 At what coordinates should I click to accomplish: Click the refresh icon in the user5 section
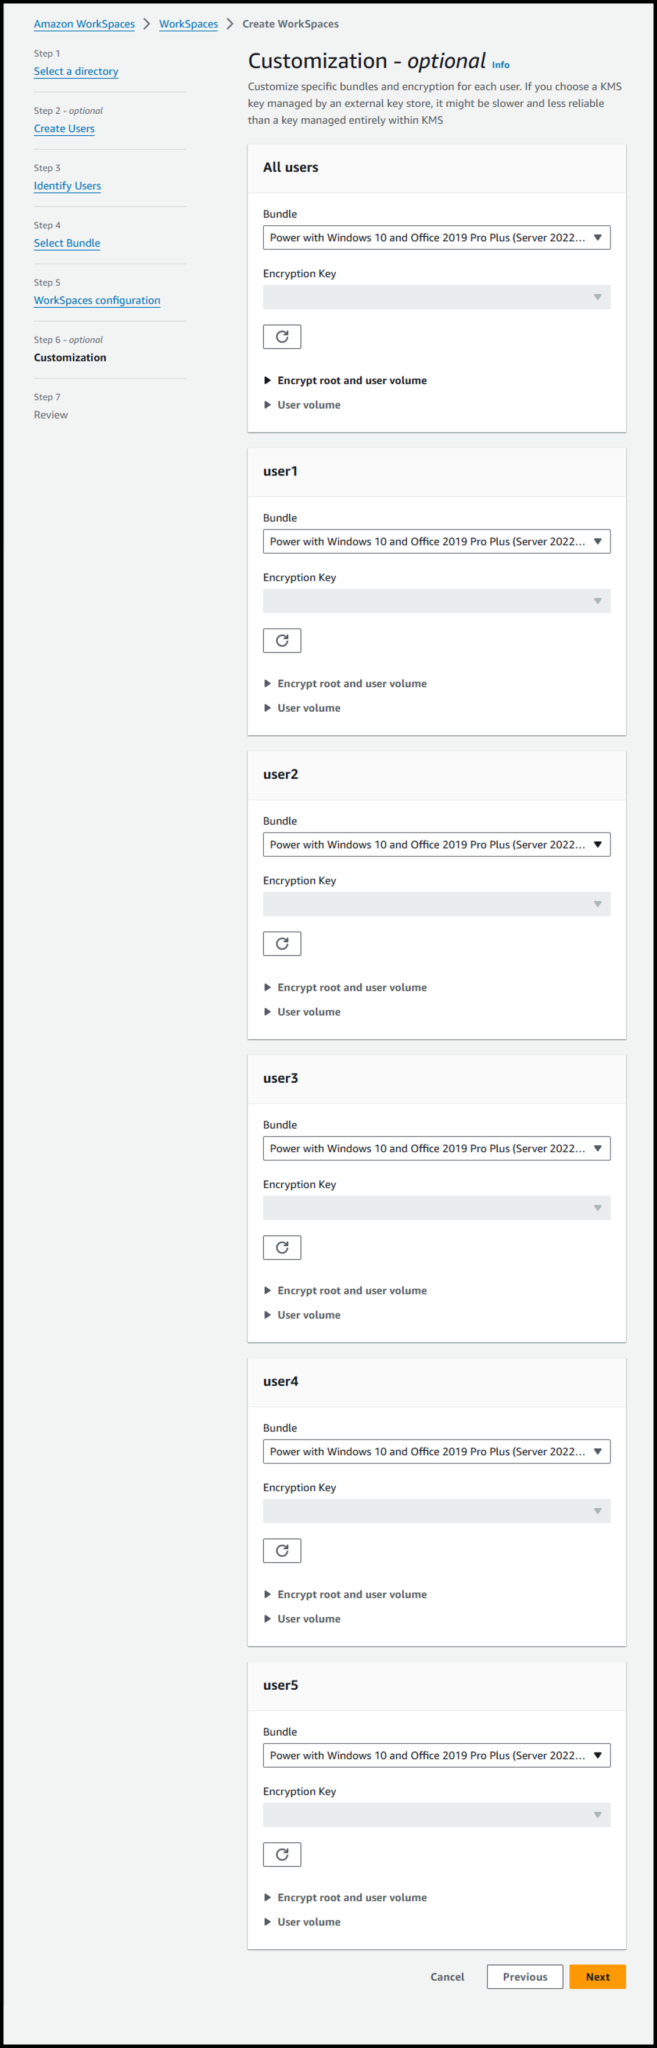click(x=281, y=1854)
